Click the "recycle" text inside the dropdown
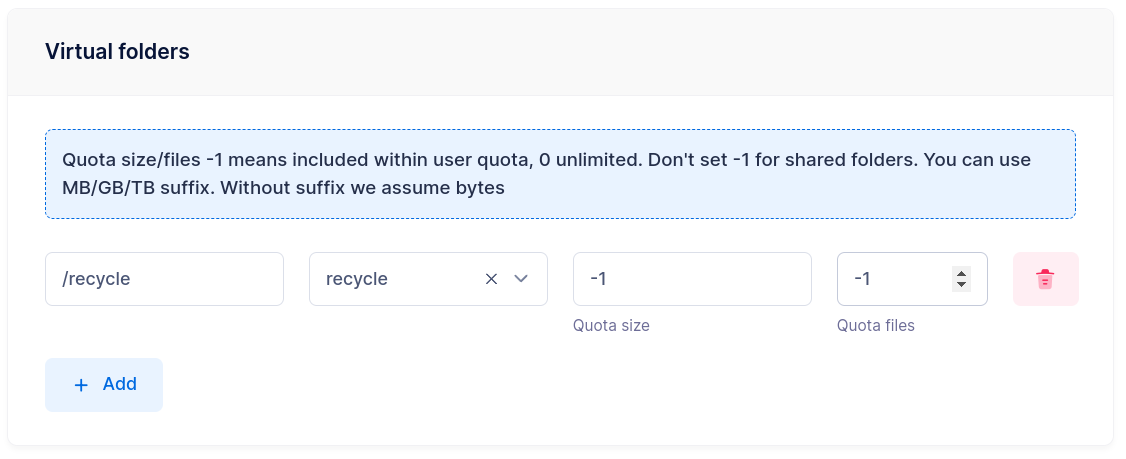This screenshot has width=1126, height=459. pos(357,279)
